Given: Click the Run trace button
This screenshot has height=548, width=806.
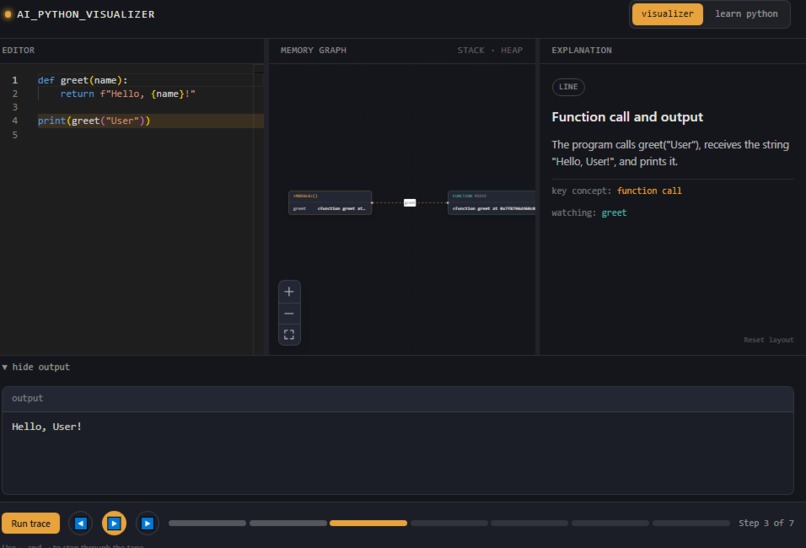Looking at the screenshot, I should pyautogui.click(x=31, y=523).
